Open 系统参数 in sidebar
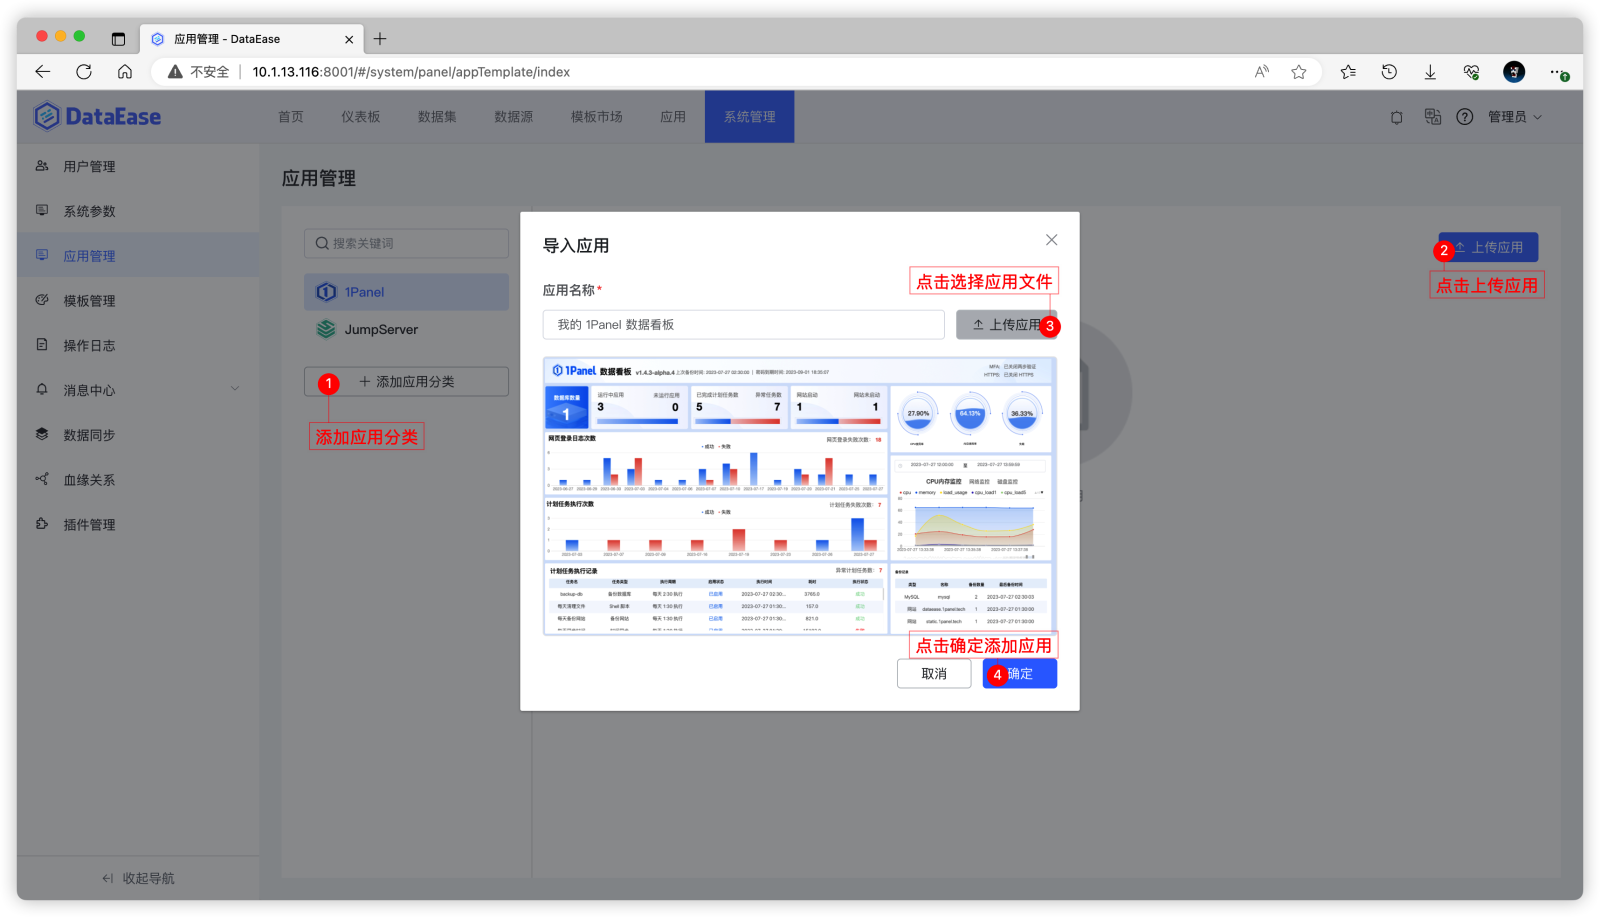The width and height of the screenshot is (1600, 917). (x=138, y=211)
